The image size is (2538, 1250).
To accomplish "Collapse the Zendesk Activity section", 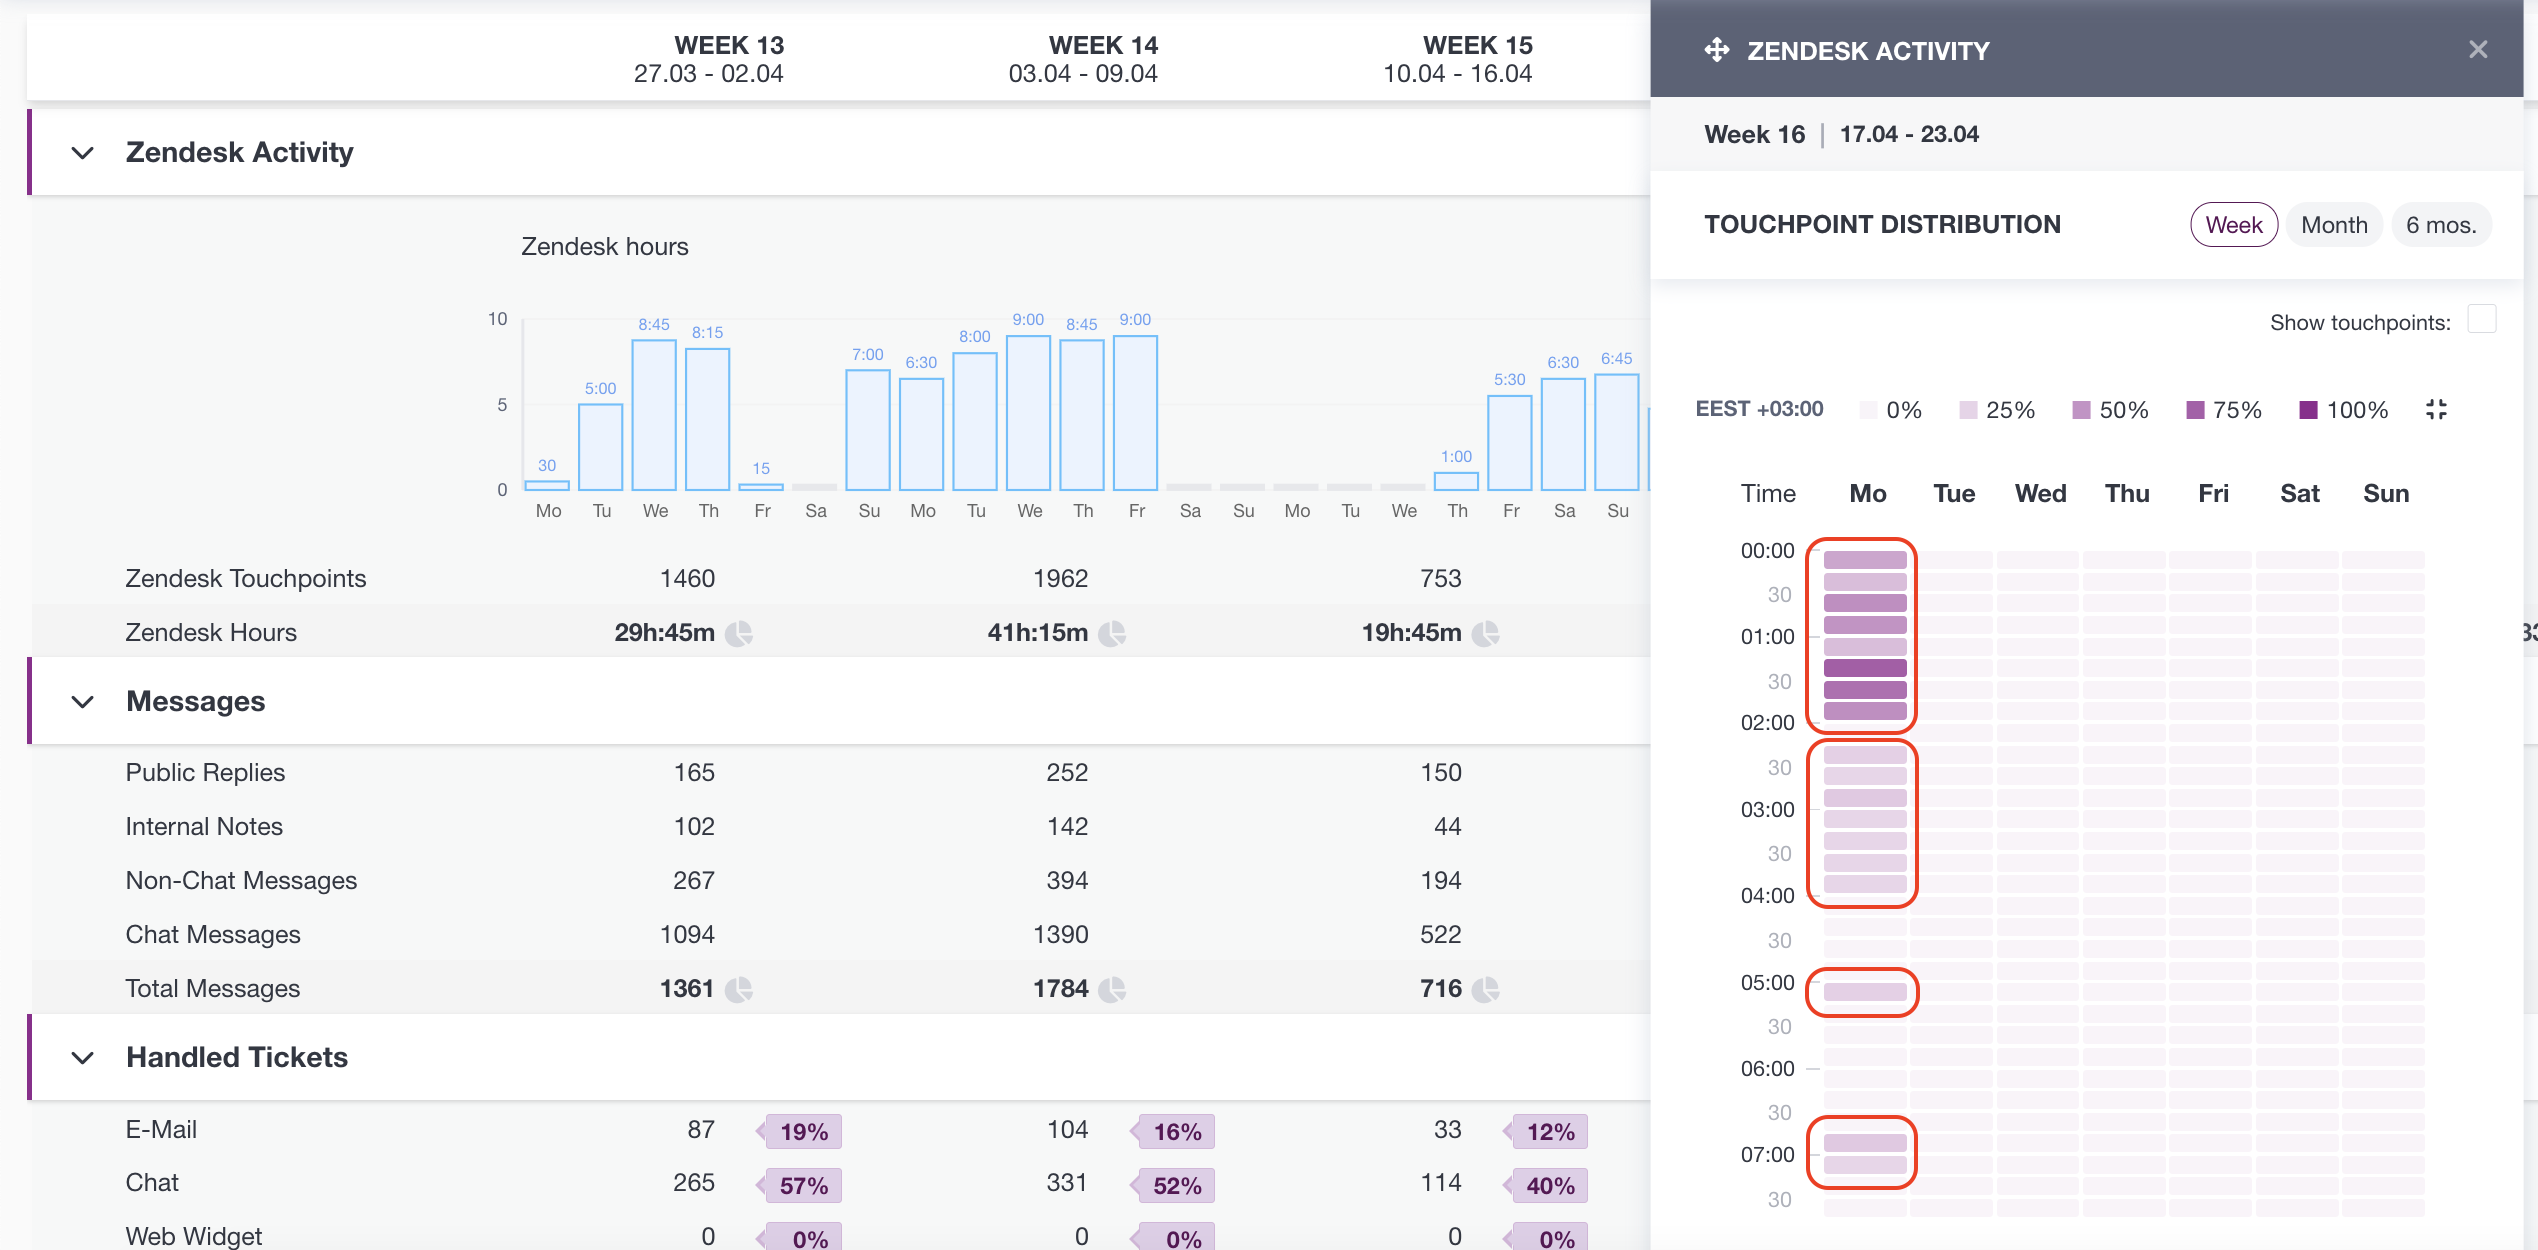I will pyautogui.click(x=83, y=153).
